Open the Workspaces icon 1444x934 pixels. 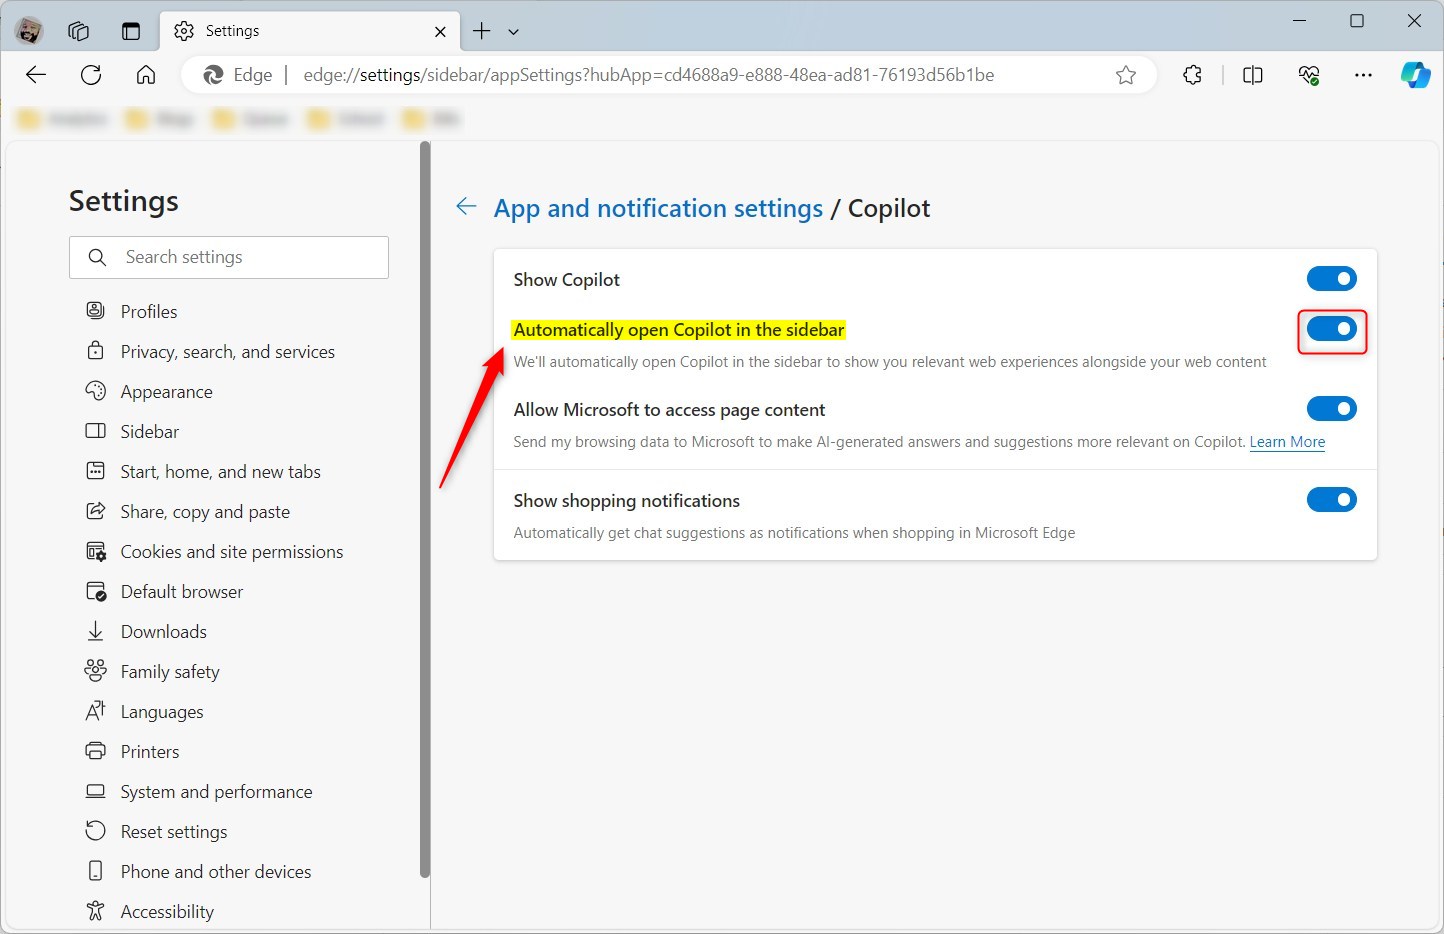77,31
